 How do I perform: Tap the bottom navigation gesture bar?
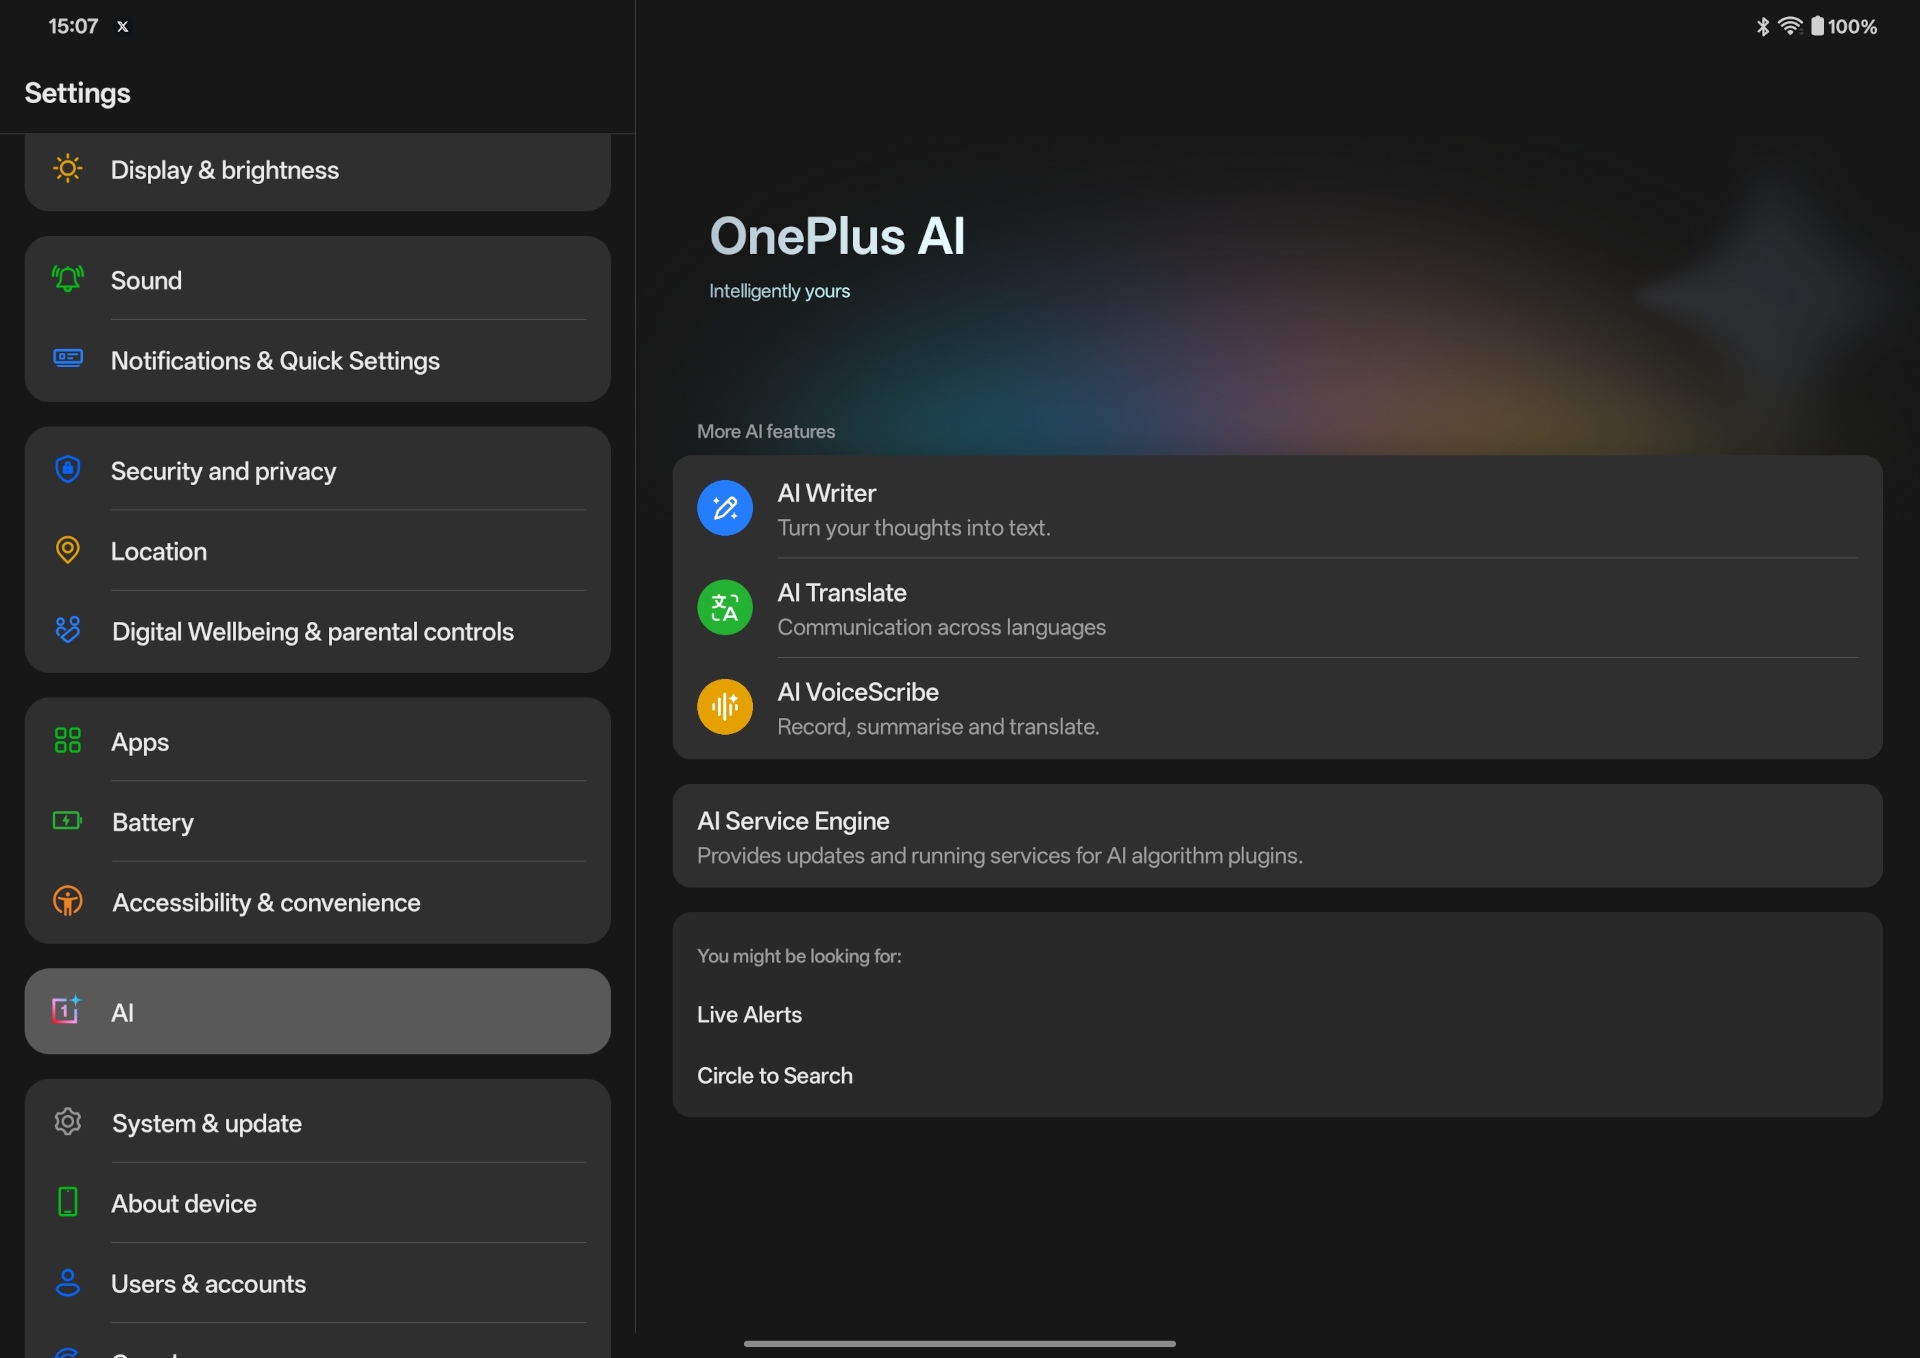[959, 1344]
